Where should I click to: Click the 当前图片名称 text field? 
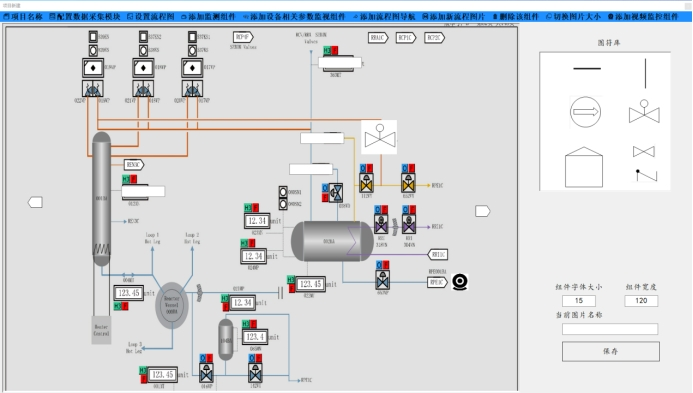coord(610,329)
